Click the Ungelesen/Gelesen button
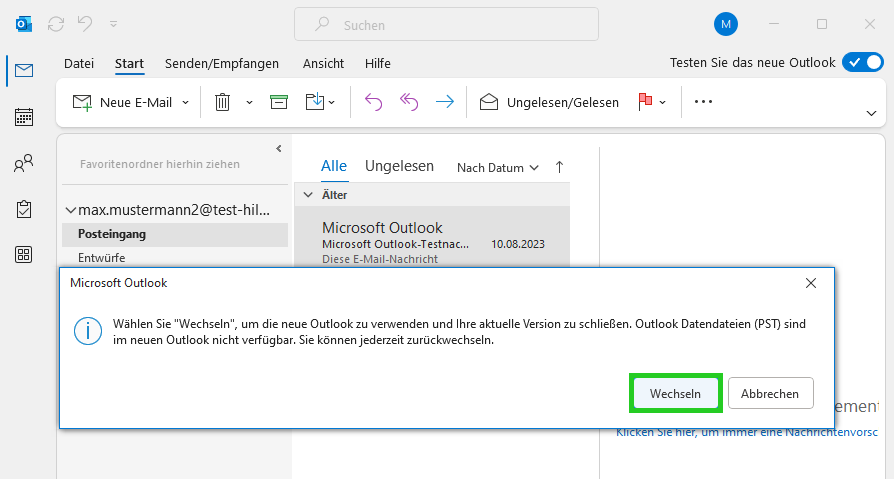The height and width of the screenshot is (479, 894). pos(549,103)
